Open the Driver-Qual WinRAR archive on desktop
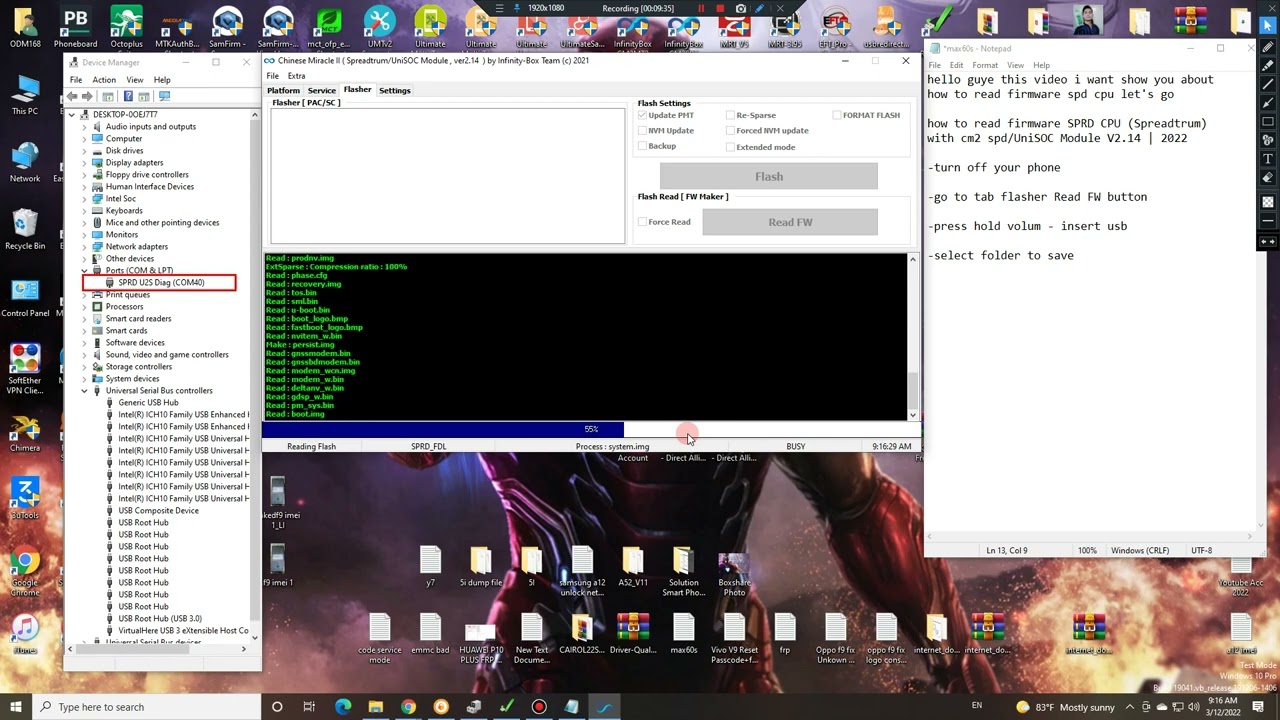Screen dimensions: 1280x720 633,637
